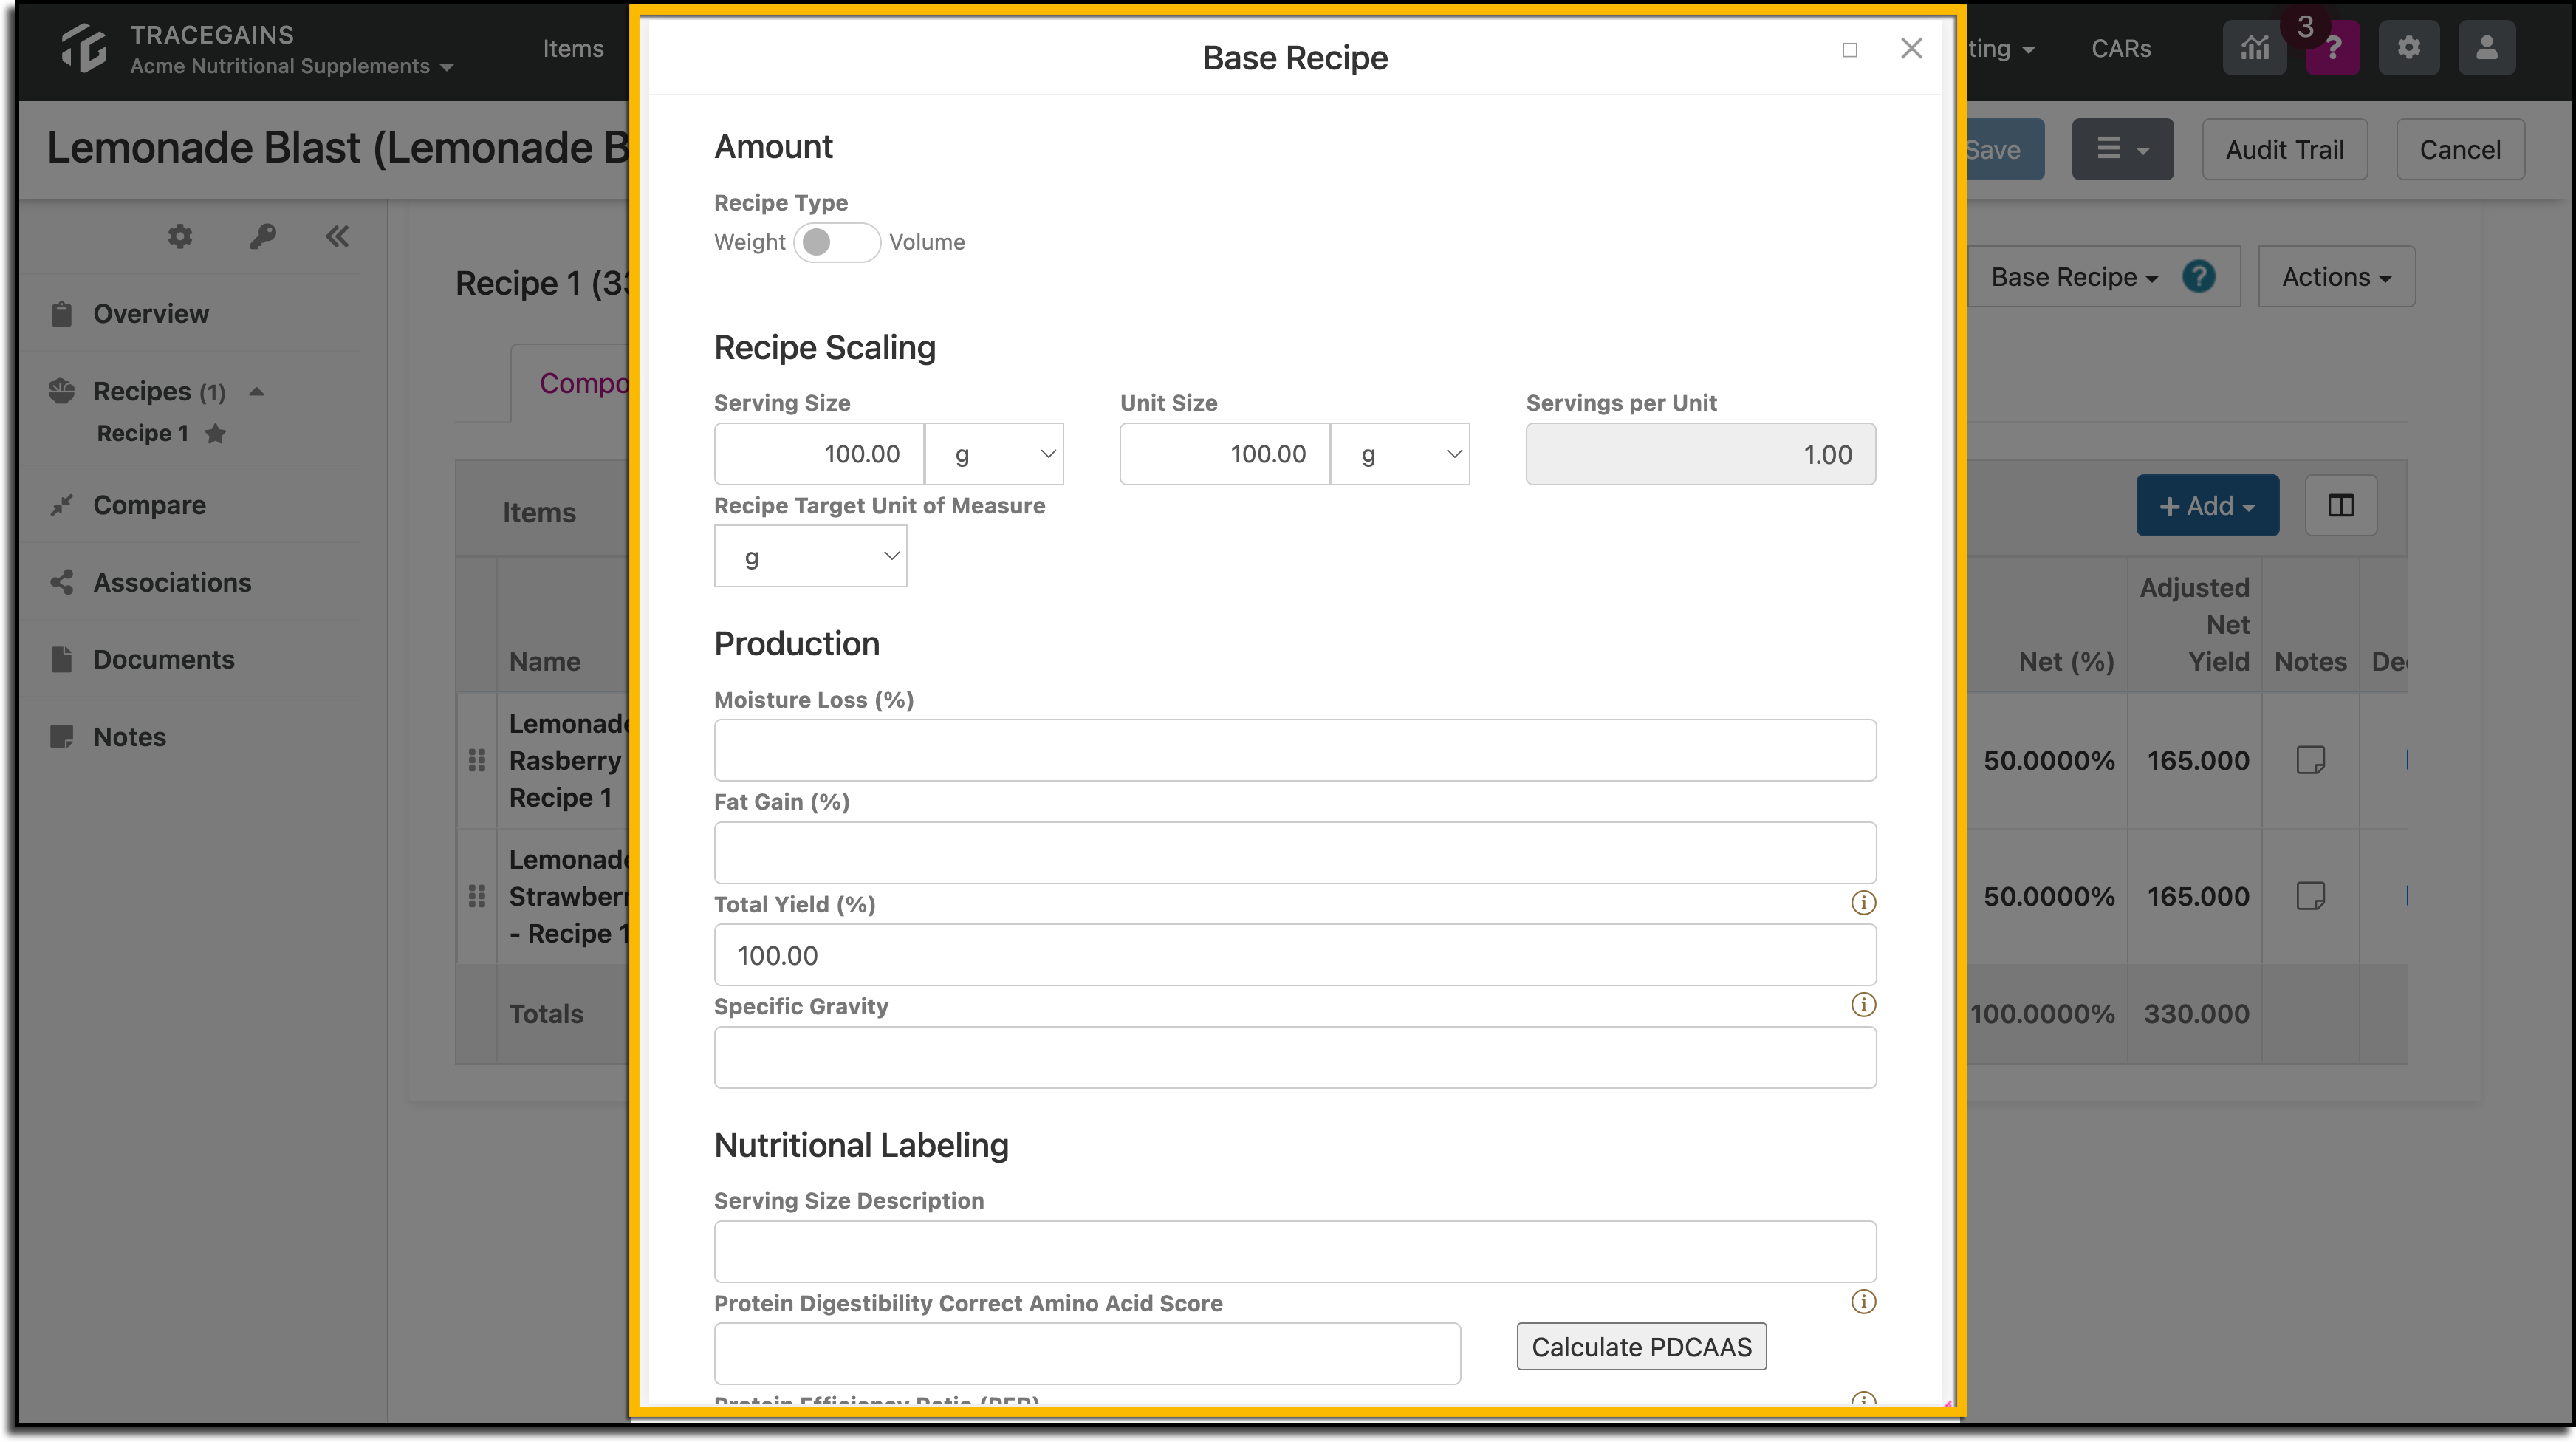Open Serving Size unit dropdown
This screenshot has height=1442, width=2576.
994,455
